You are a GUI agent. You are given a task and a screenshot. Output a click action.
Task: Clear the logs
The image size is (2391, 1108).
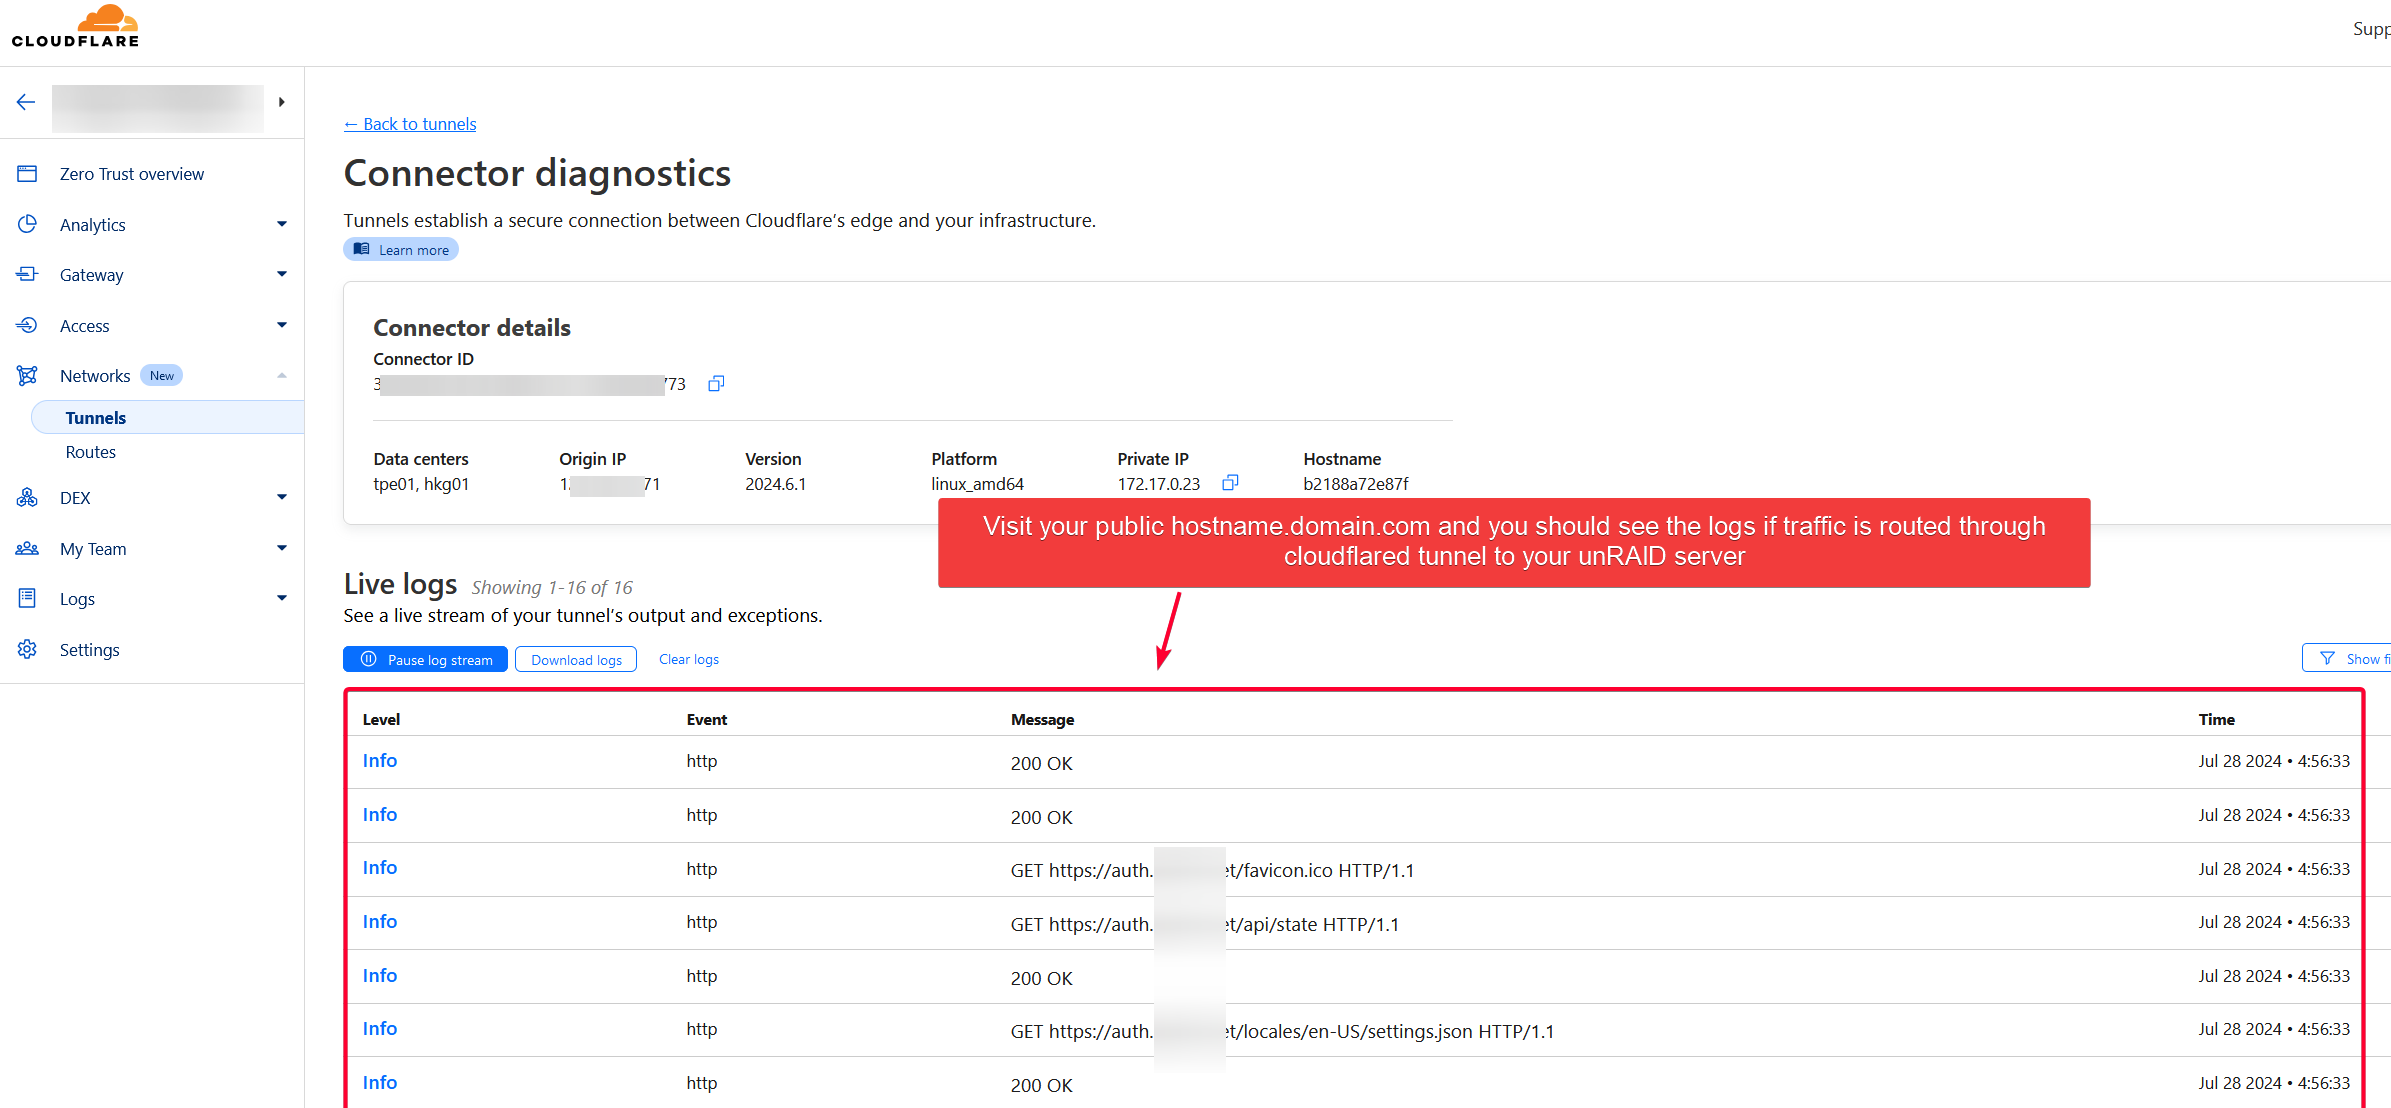pyautogui.click(x=689, y=659)
